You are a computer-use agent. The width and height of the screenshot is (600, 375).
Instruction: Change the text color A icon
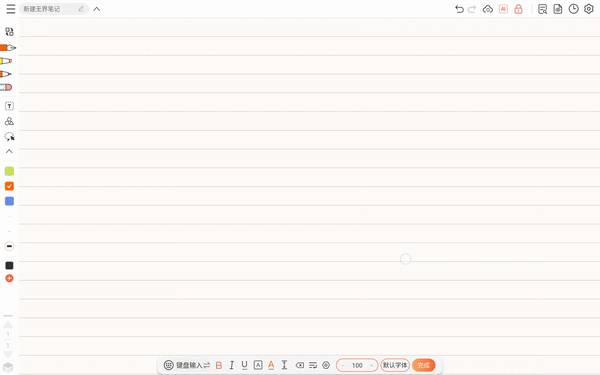[x=271, y=365]
